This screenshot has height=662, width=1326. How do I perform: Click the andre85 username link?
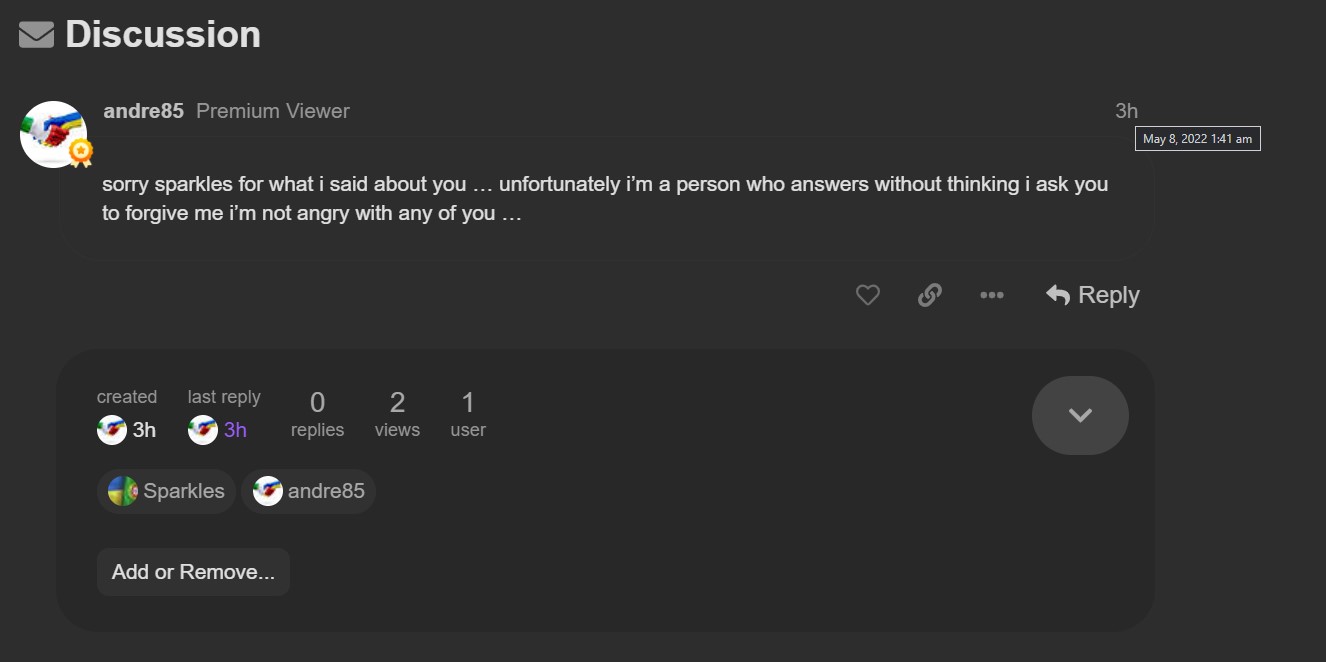(143, 111)
